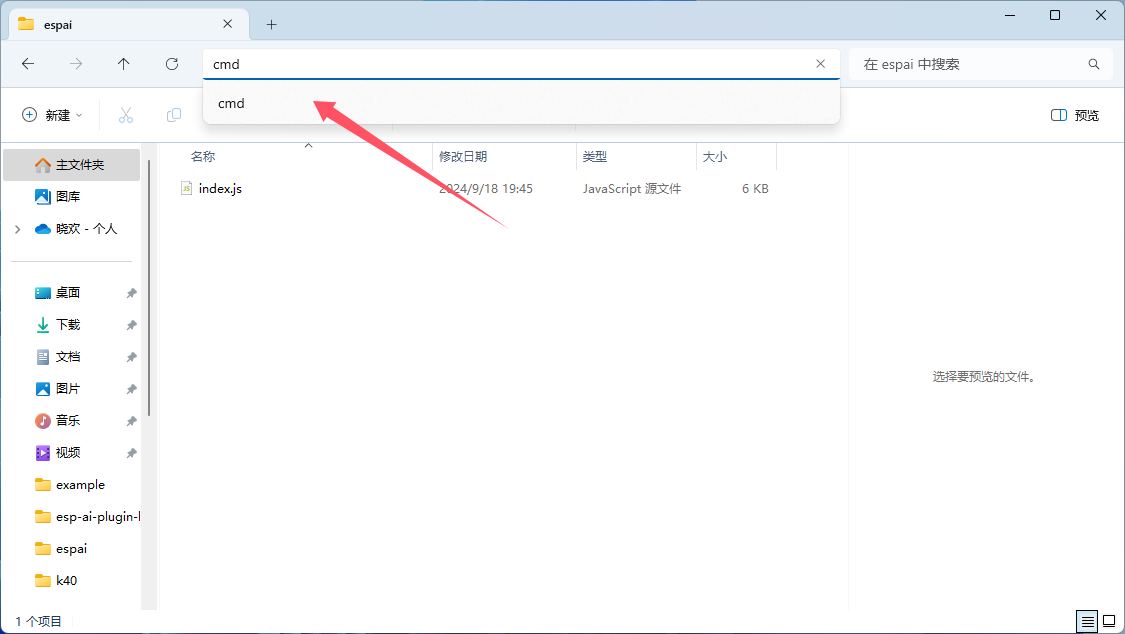
Task: Click the Back navigation arrow
Action: [28, 64]
